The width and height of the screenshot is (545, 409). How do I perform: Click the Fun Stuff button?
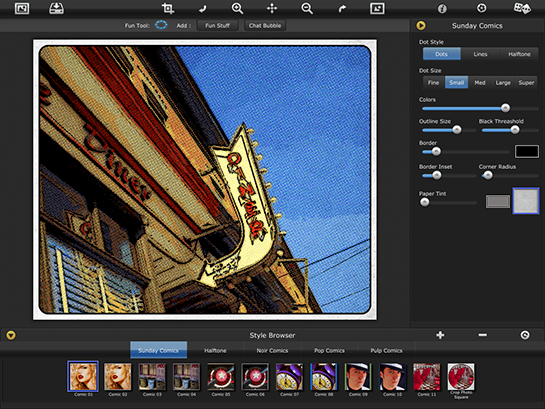(x=218, y=25)
